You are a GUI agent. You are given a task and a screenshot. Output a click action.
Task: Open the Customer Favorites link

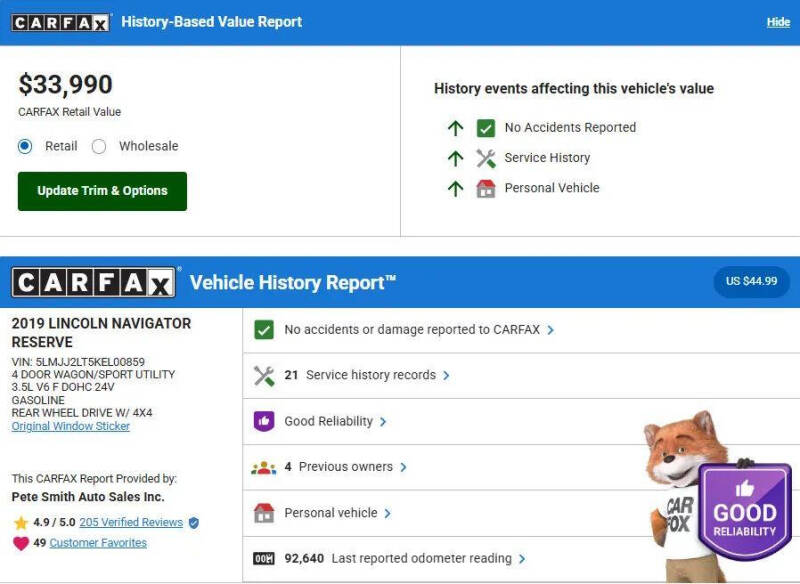[98, 543]
